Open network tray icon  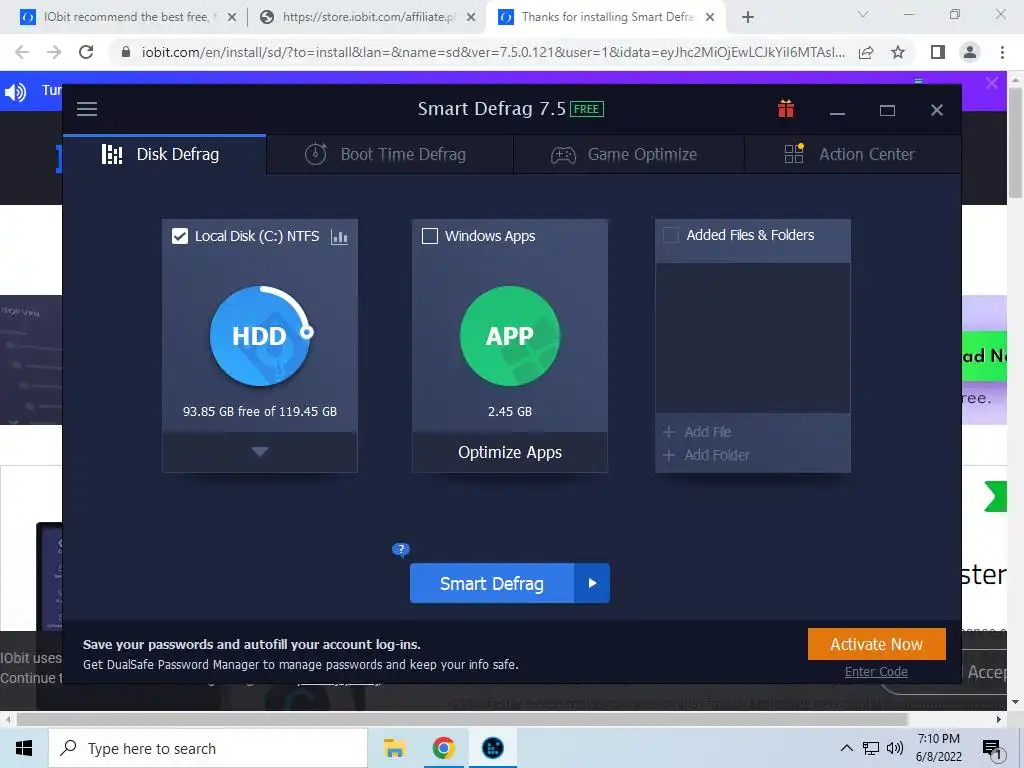871,748
